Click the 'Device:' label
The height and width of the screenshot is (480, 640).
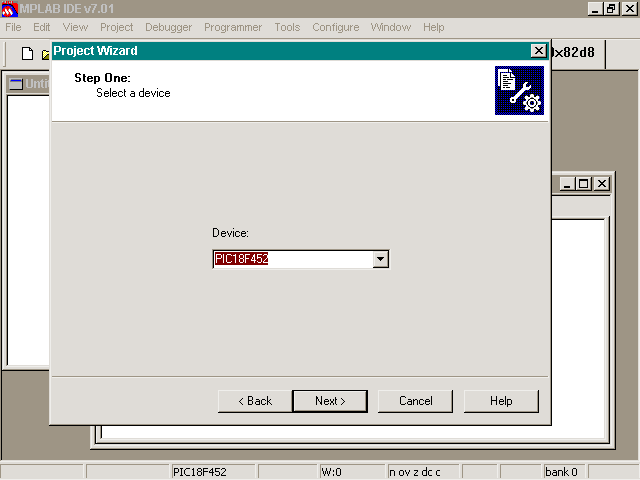[231, 233]
